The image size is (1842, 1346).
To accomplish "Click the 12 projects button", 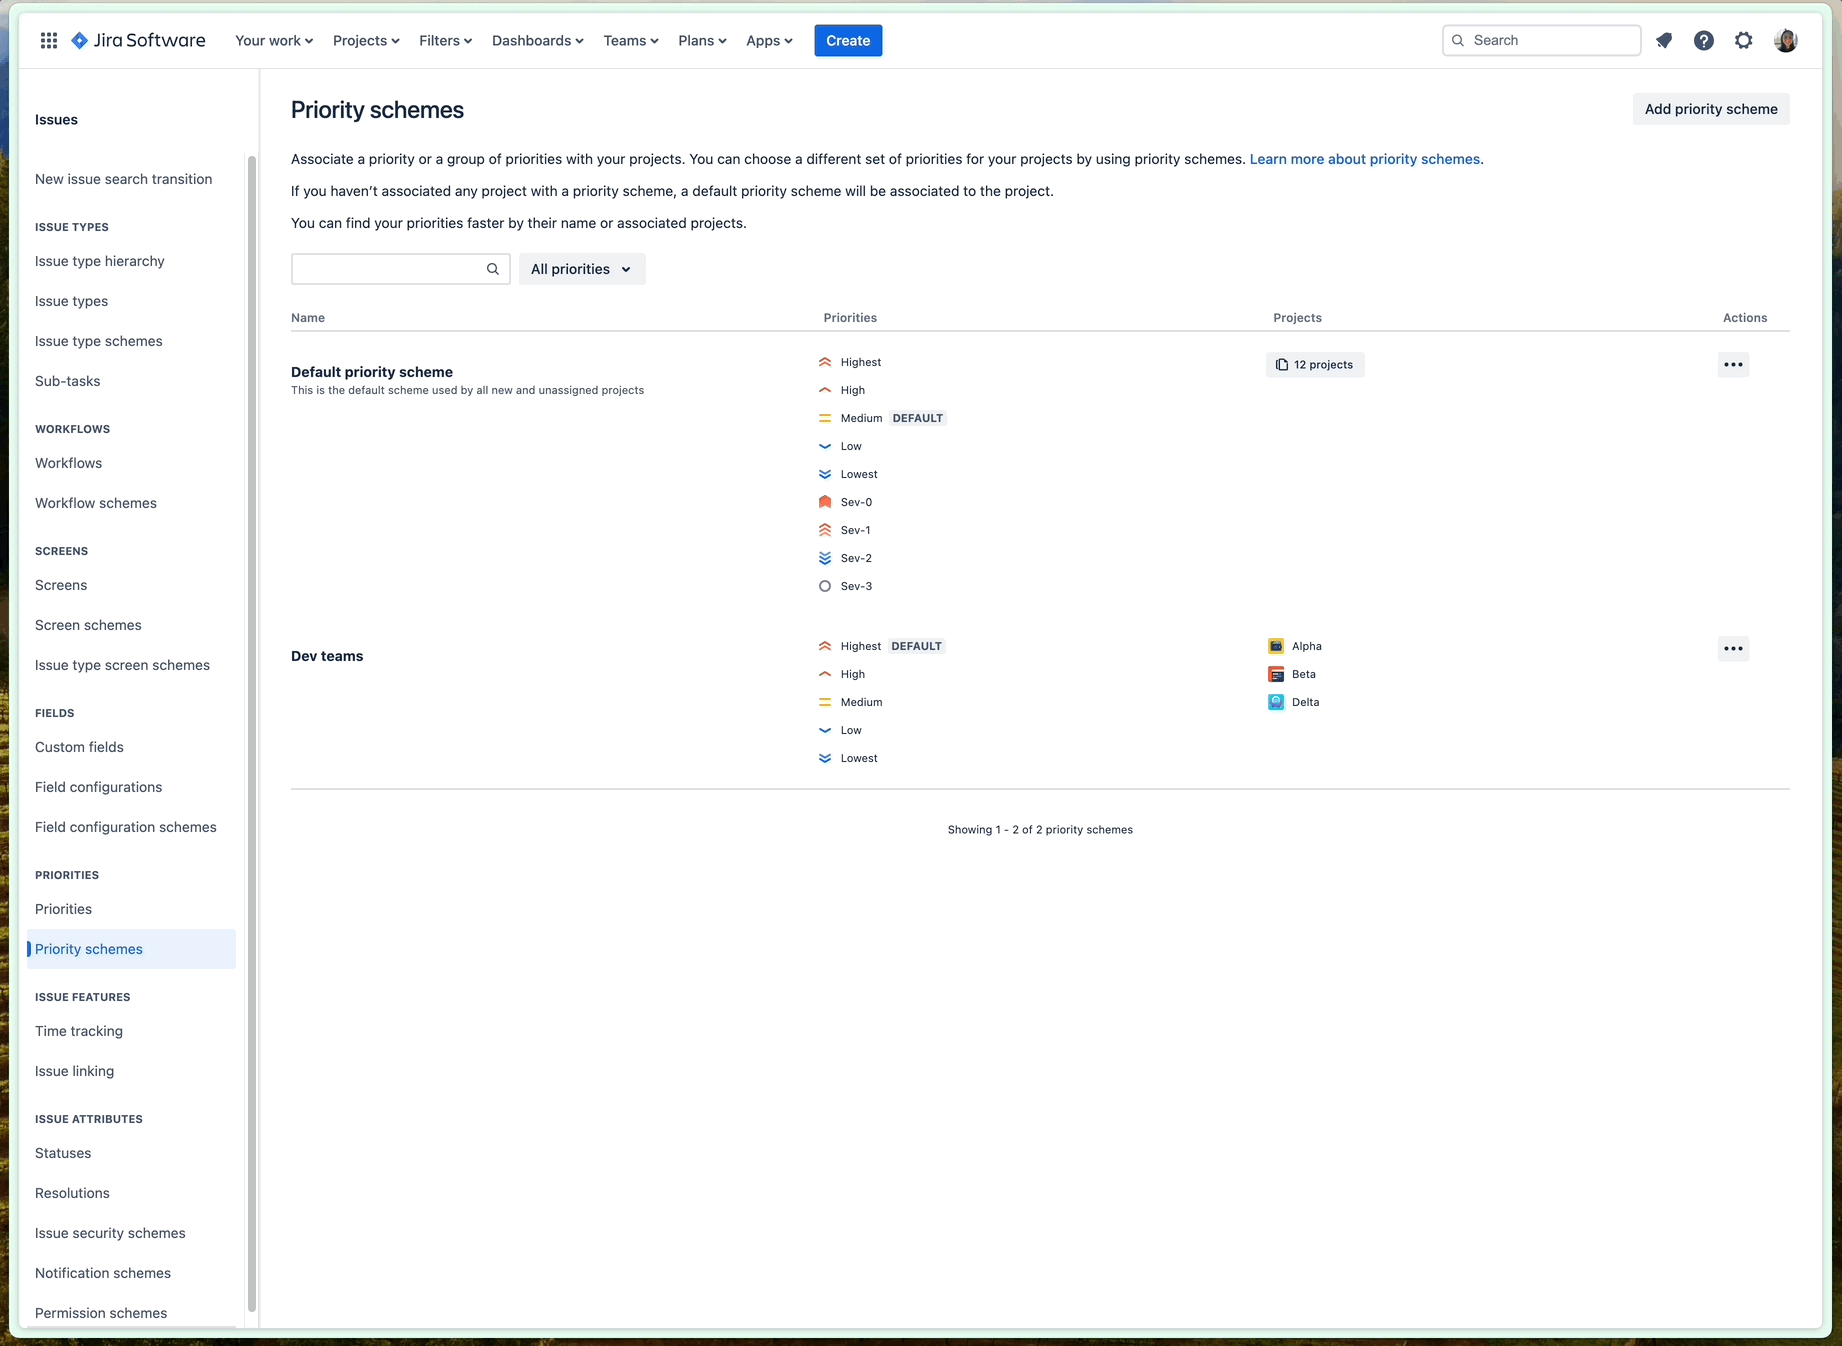I will click(x=1315, y=365).
